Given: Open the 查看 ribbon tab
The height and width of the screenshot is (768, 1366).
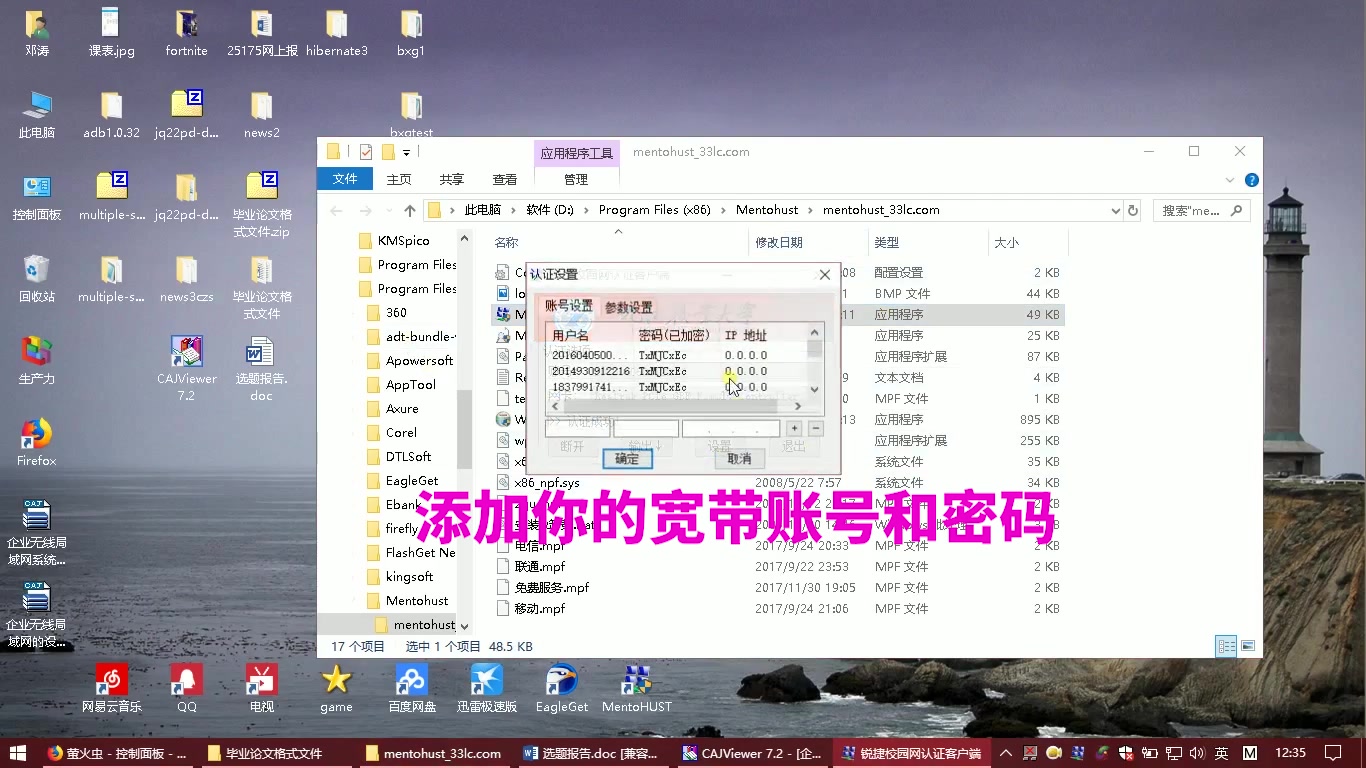Looking at the screenshot, I should (x=505, y=179).
